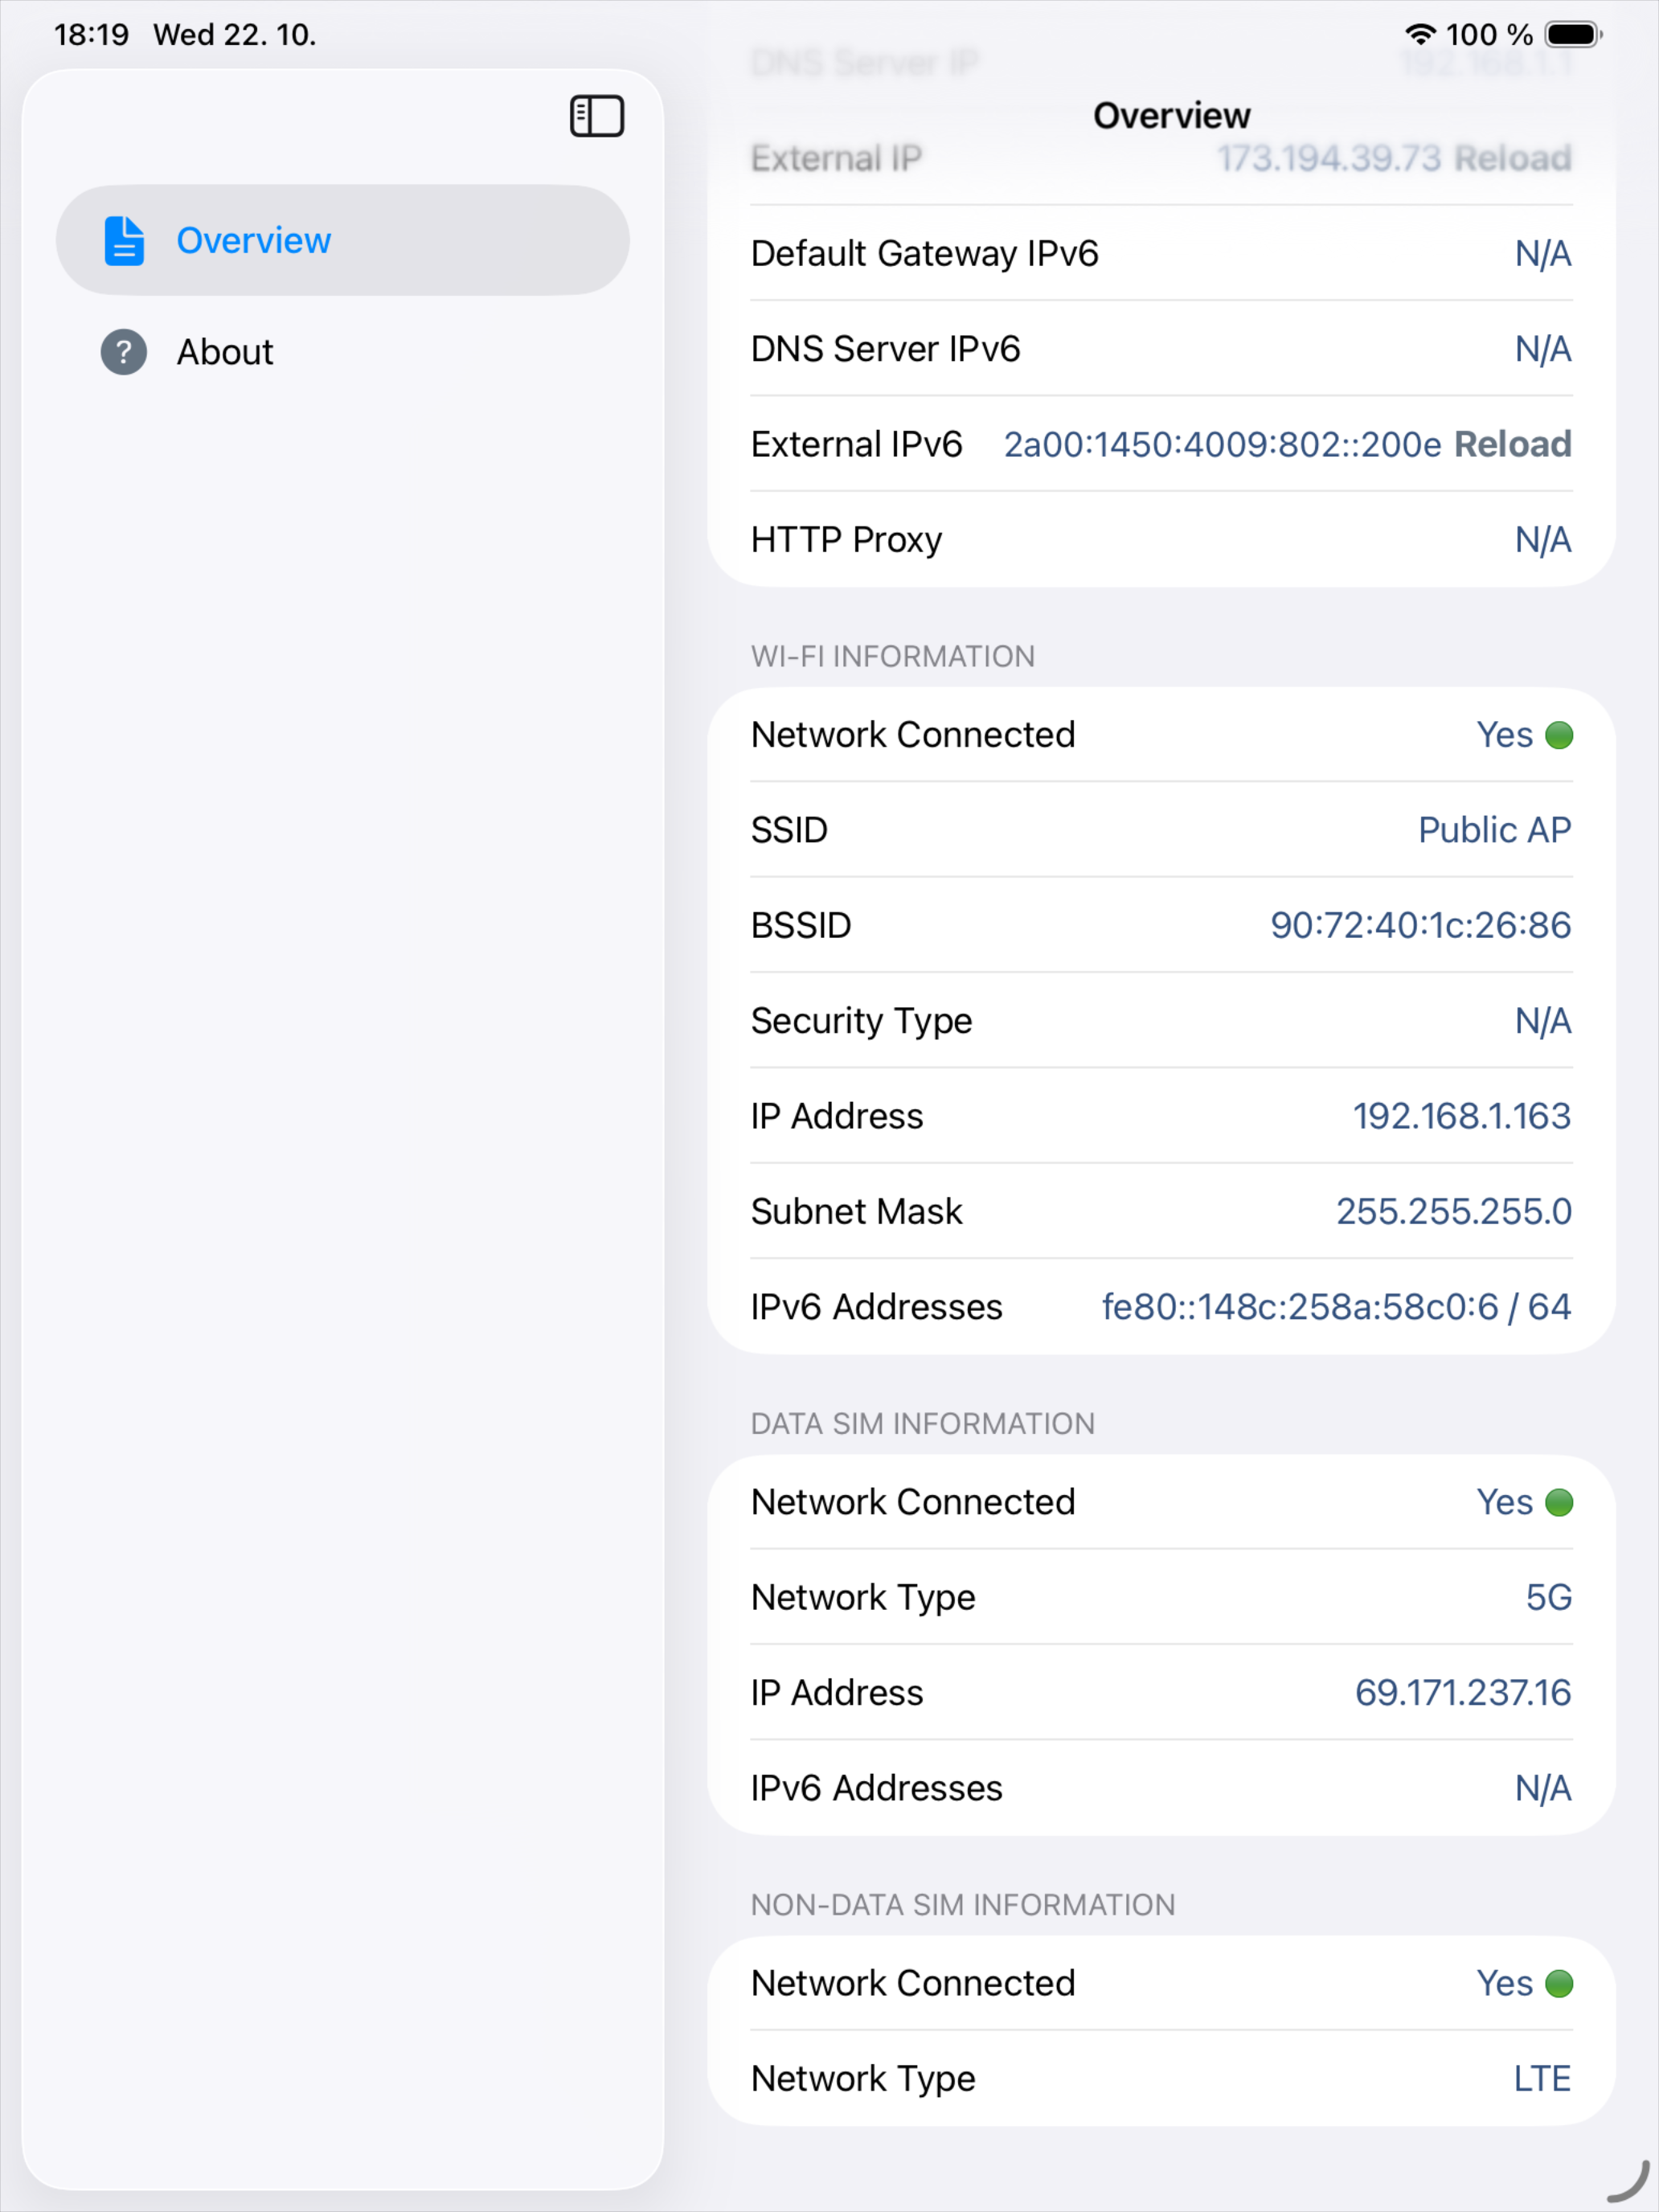The height and width of the screenshot is (2212, 1659).
Task: Click the green Wi-Fi Network Connected indicator
Action: pyautogui.click(x=1559, y=735)
